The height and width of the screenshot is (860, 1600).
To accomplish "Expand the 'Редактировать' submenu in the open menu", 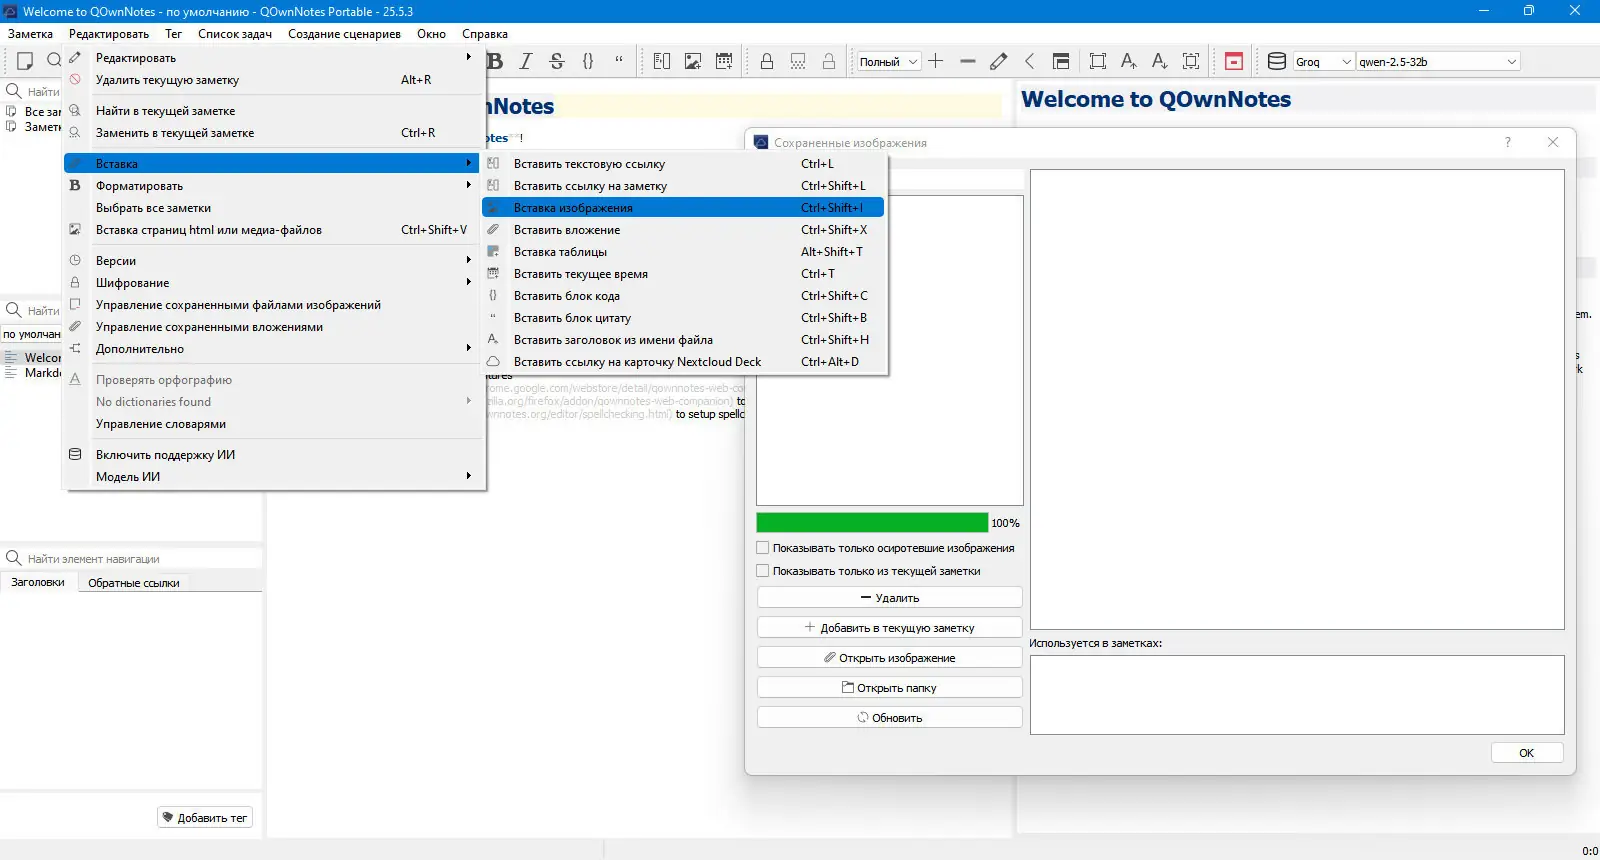I will (274, 58).
